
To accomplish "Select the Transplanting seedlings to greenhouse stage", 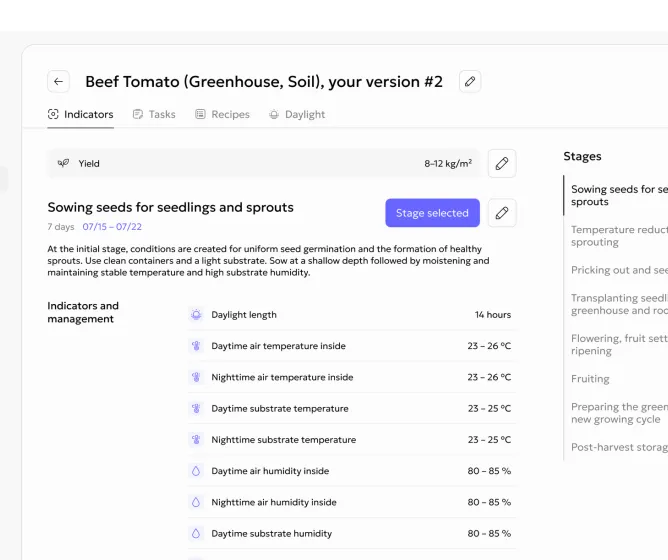I will [x=618, y=304].
